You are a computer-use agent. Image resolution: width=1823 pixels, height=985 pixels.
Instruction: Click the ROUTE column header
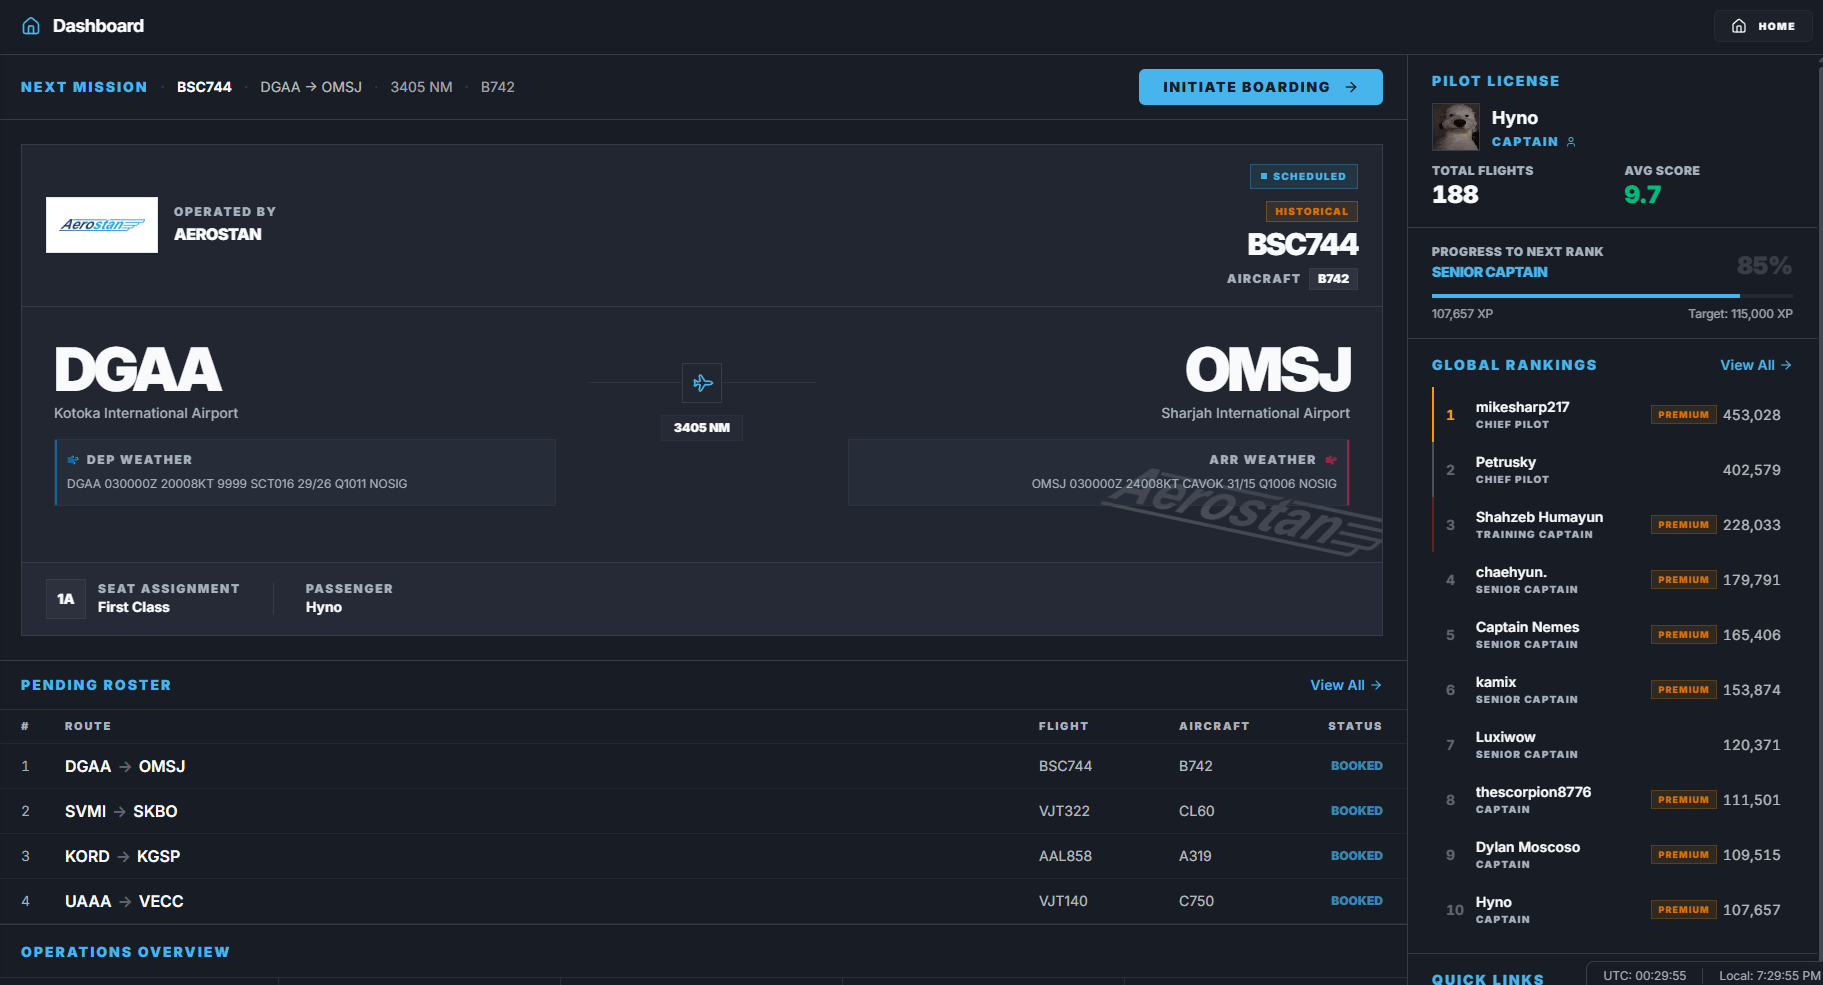(x=88, y=726)
